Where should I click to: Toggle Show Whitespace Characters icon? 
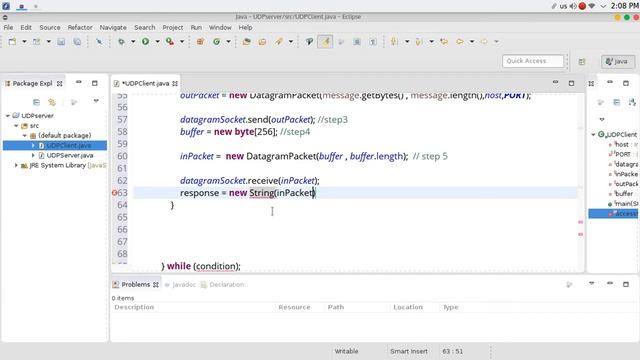click(373, 42)
